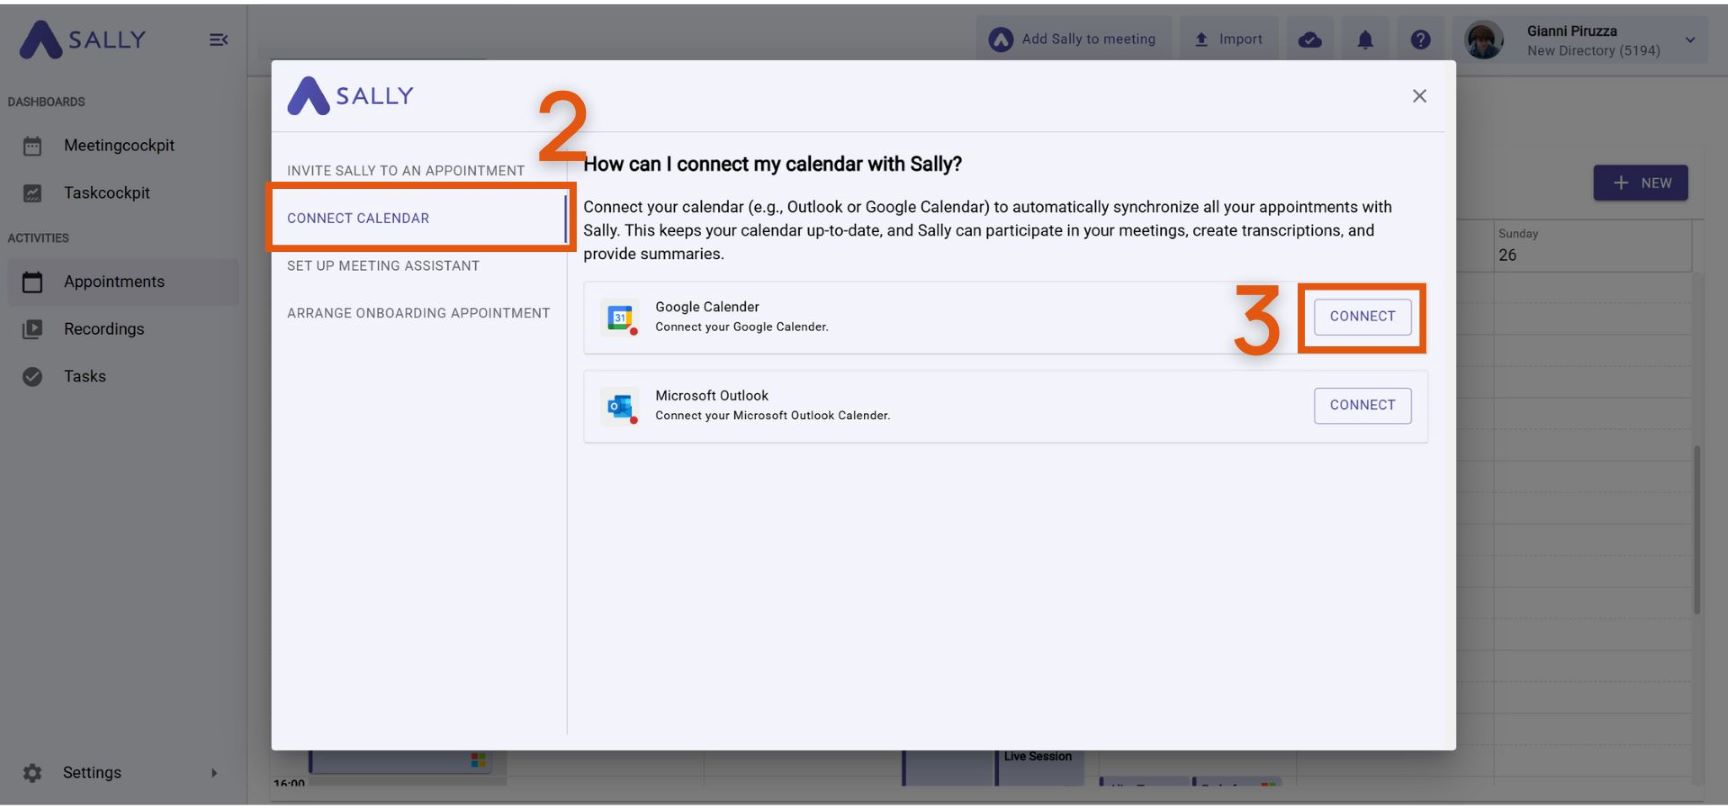This screenshot has width=1728, height=810.
Task: Open help question mark icon
Action: (1420, 40)
